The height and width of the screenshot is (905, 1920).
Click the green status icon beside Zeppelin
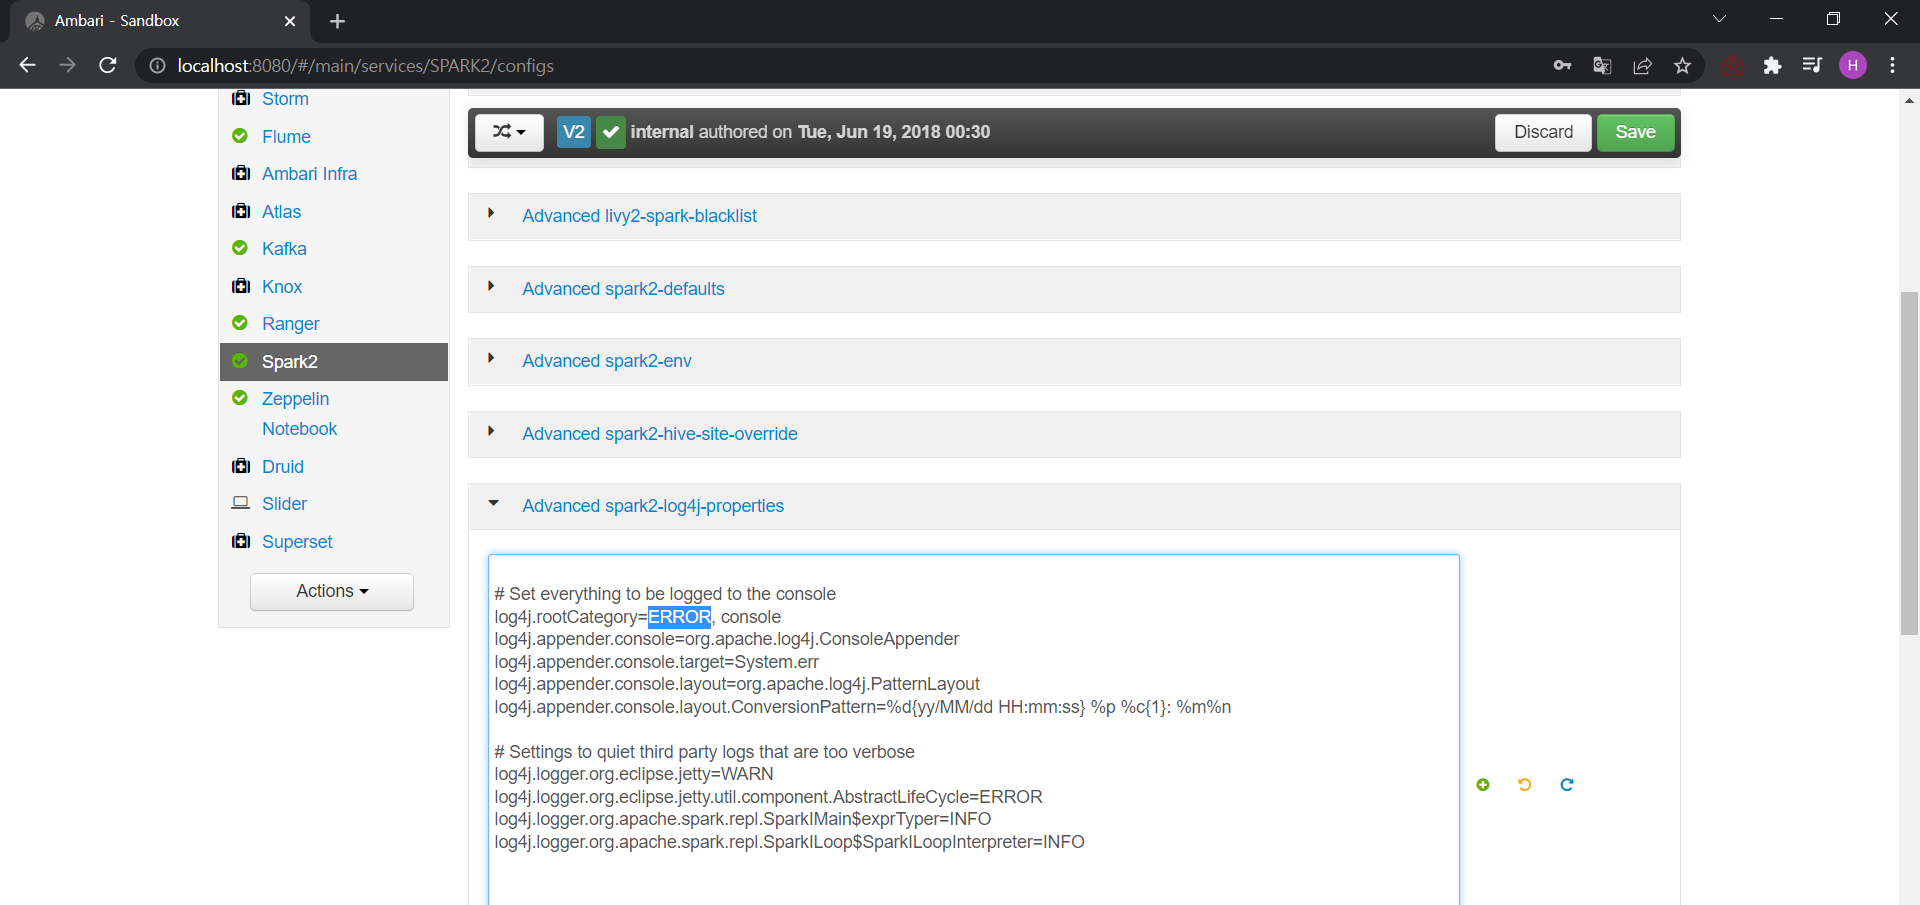(240, 398)
